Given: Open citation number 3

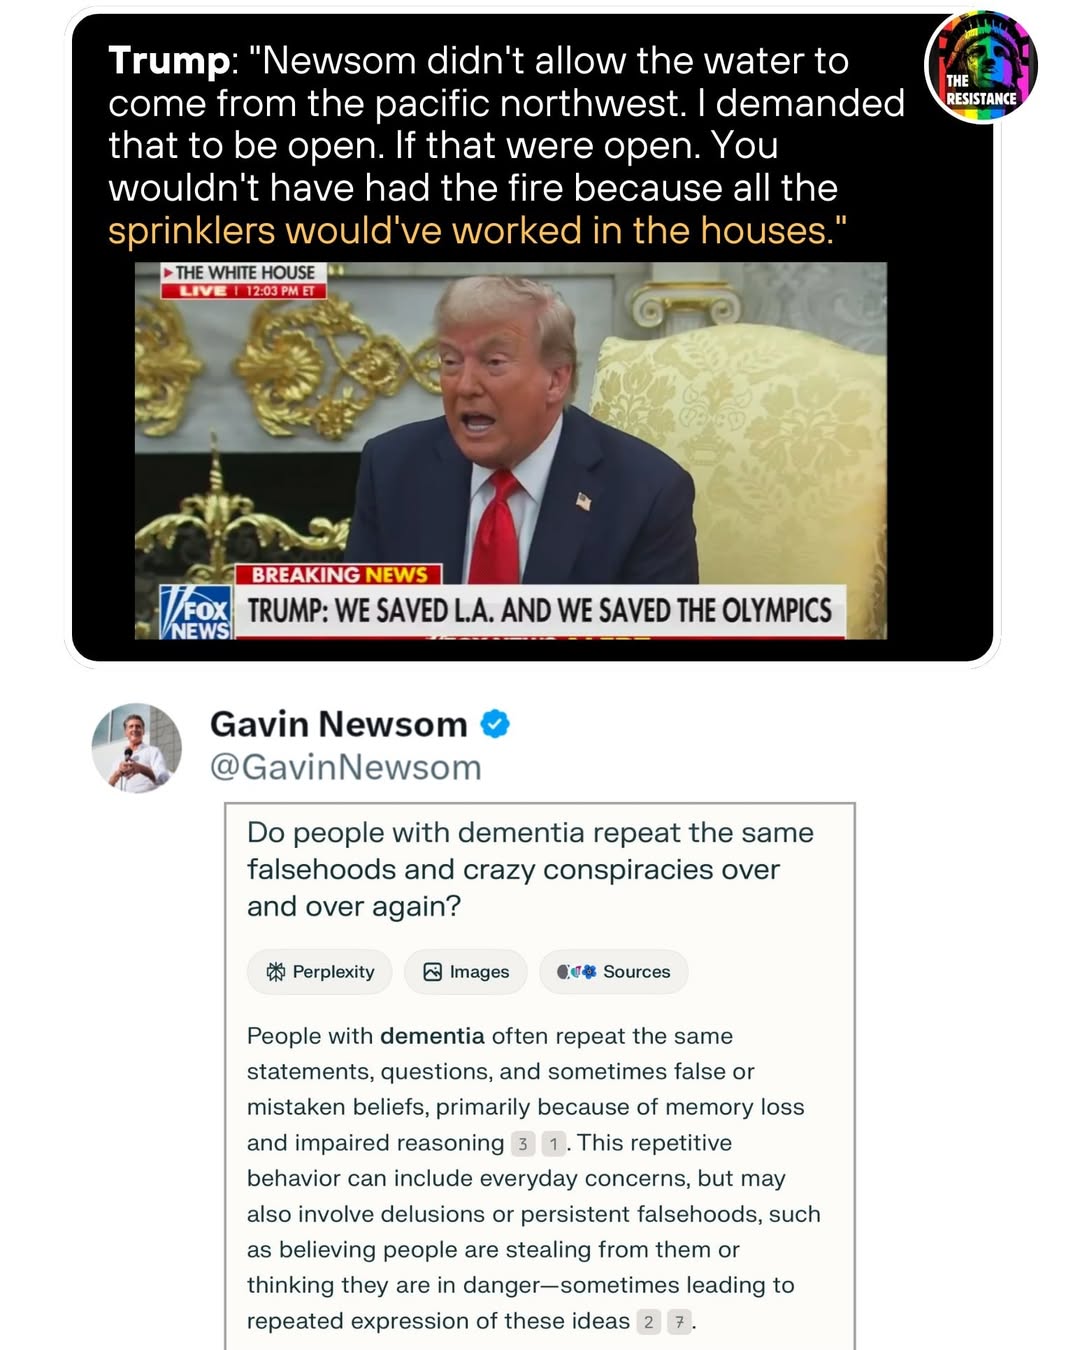Looking at the screenshot, I should 522,1143.
